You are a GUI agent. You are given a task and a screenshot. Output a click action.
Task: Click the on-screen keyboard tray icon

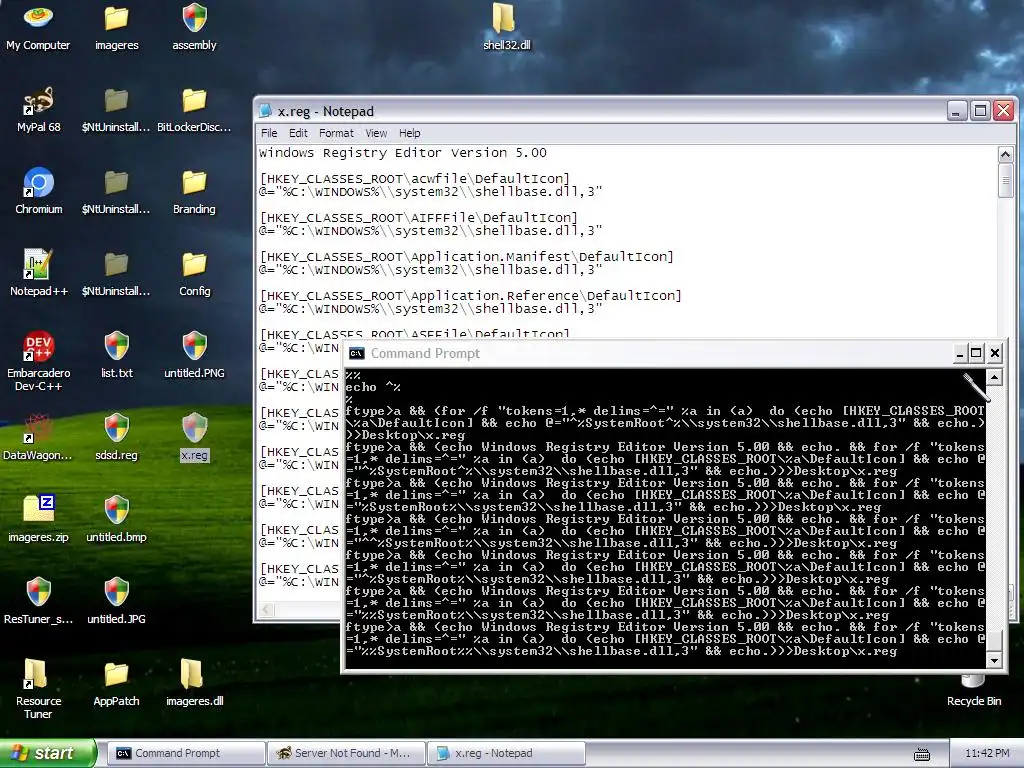click(922, 754)
